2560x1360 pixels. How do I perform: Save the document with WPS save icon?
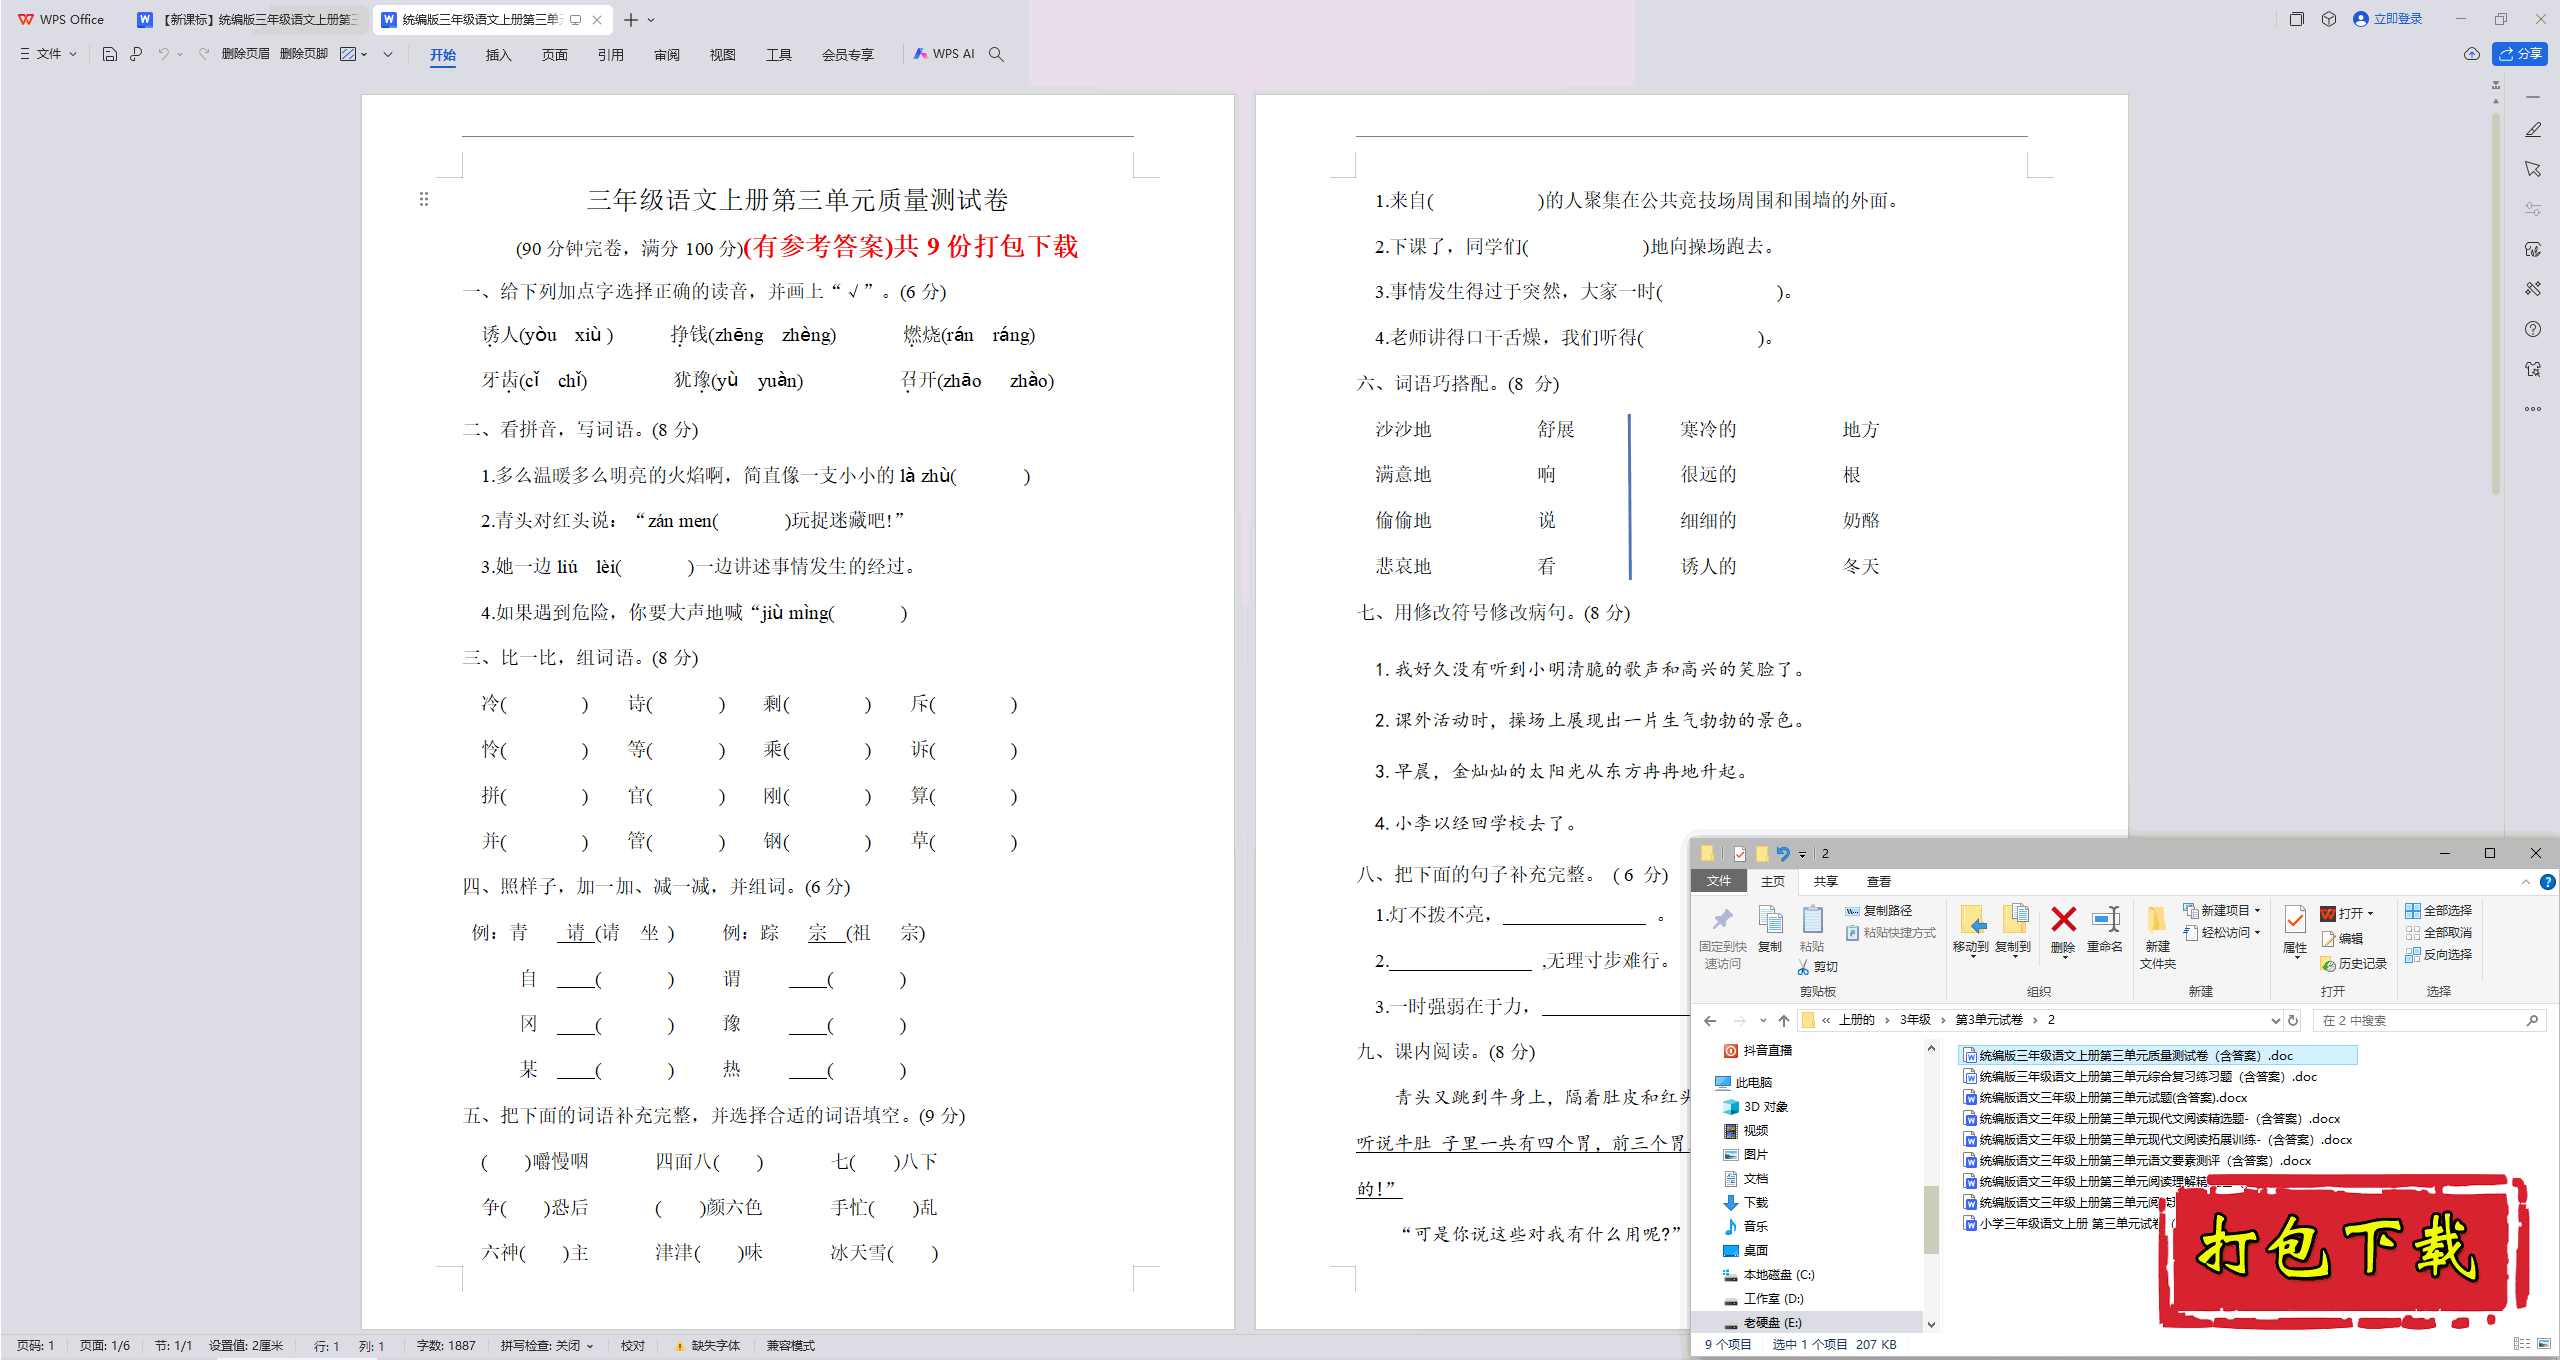click(110, 54)
